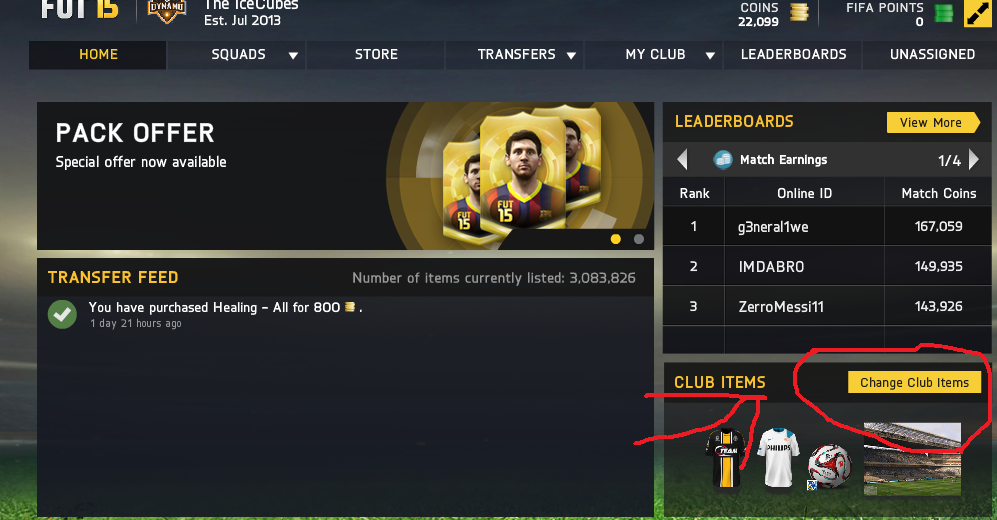Open the Leaderboards tab
The image size is (997, 520).
click(793, 55)
